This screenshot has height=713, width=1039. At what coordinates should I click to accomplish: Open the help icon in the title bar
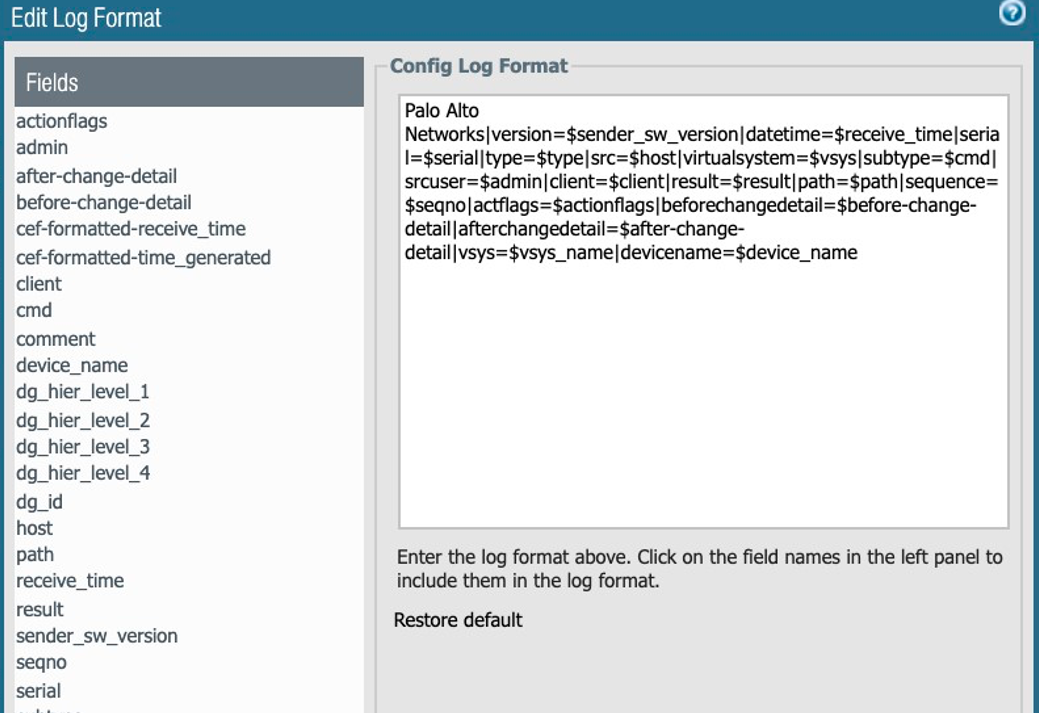(1012, 13)
